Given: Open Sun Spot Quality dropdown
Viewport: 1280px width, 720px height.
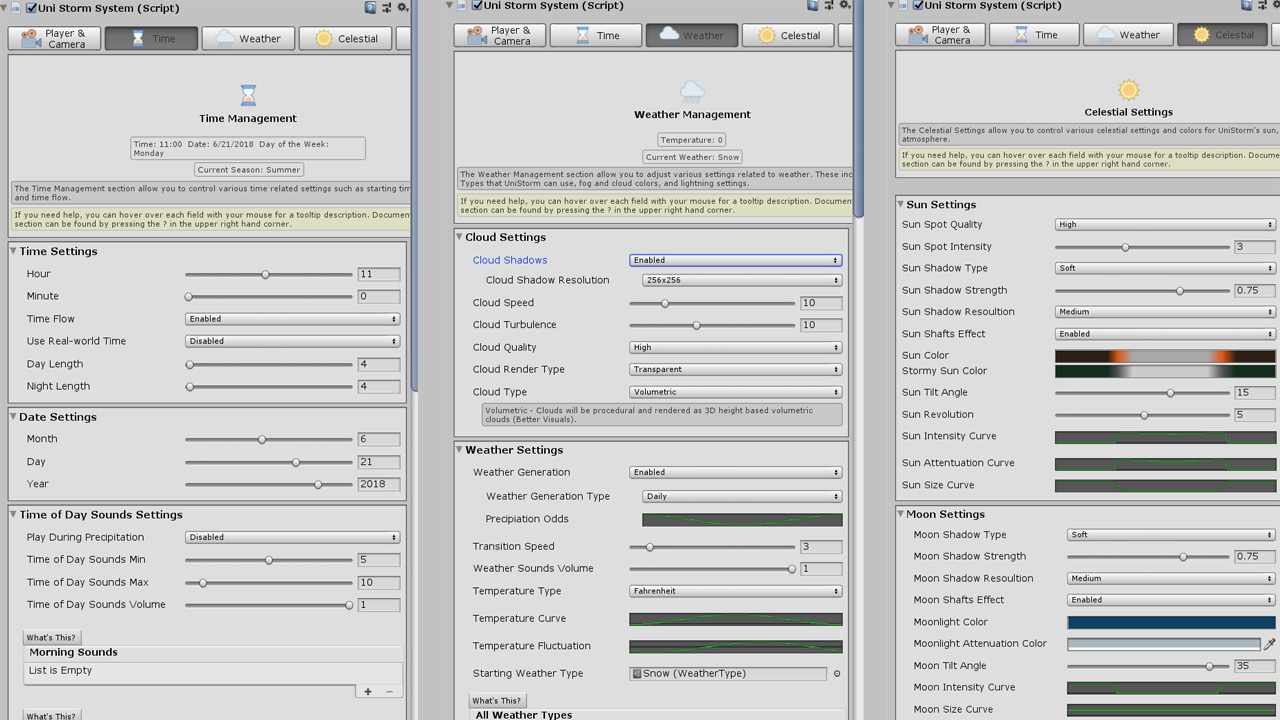Looking at the screenshot, I should [x=1166, y=225].
